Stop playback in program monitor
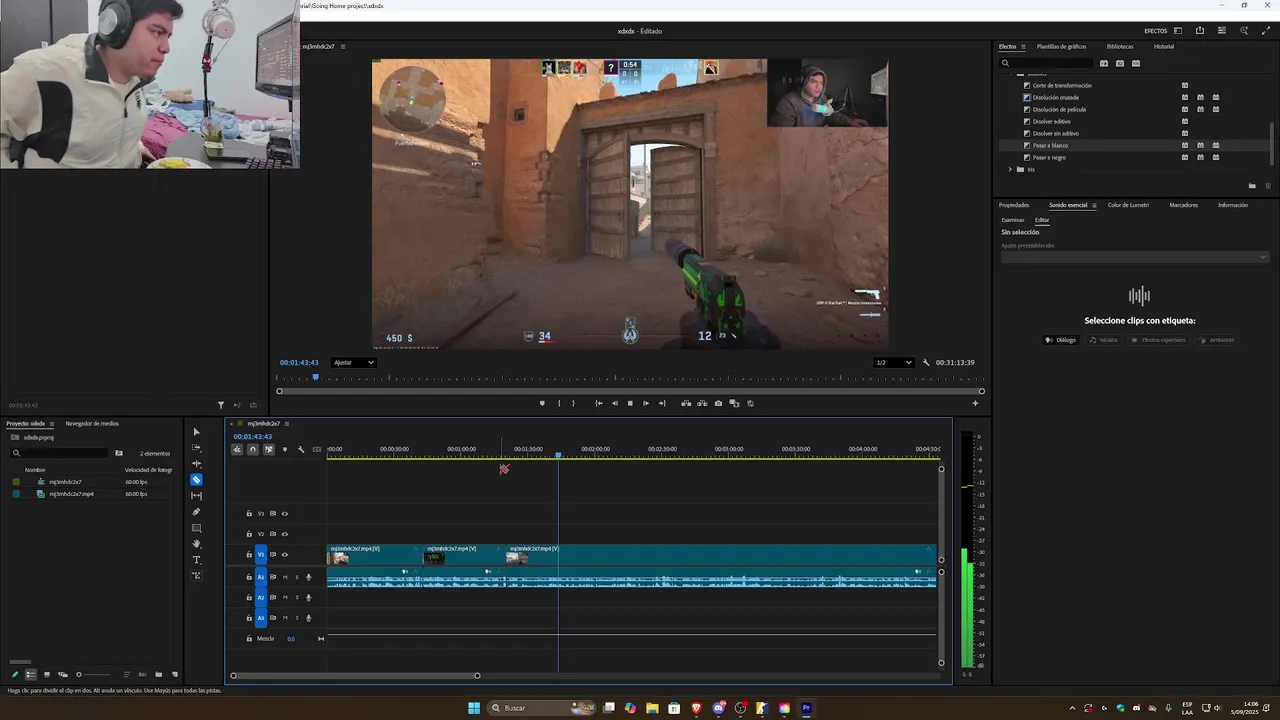This screenshot has width=1280, height=720. click(x=630, y=403)
